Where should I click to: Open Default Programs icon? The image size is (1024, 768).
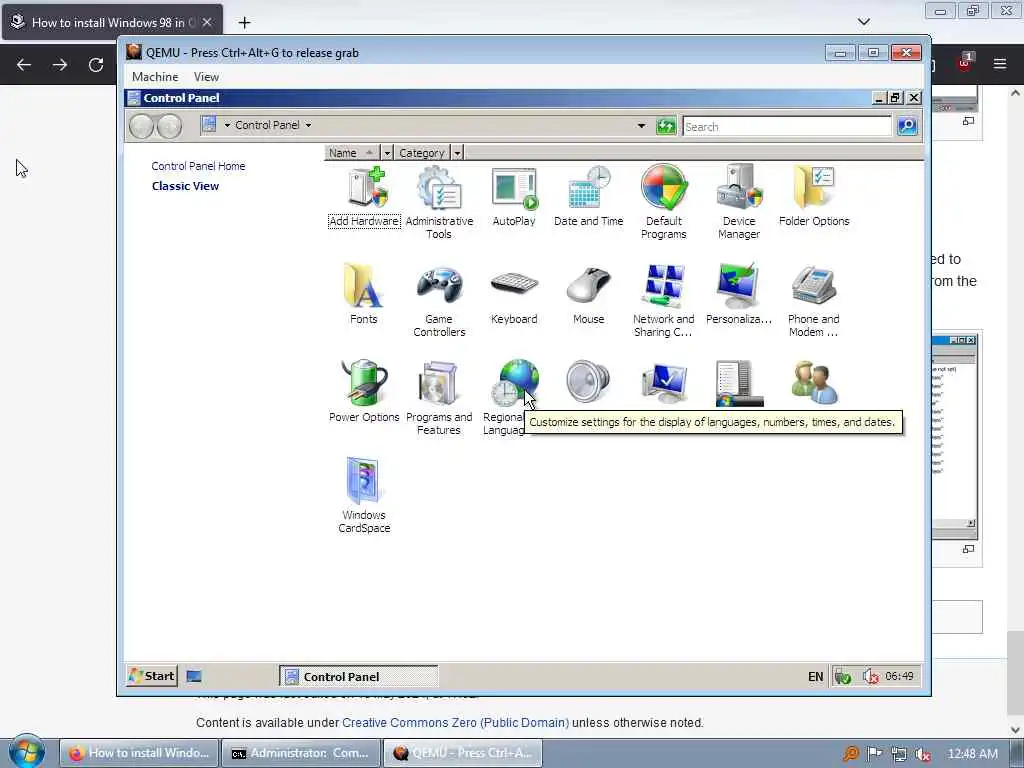[664, 202]
